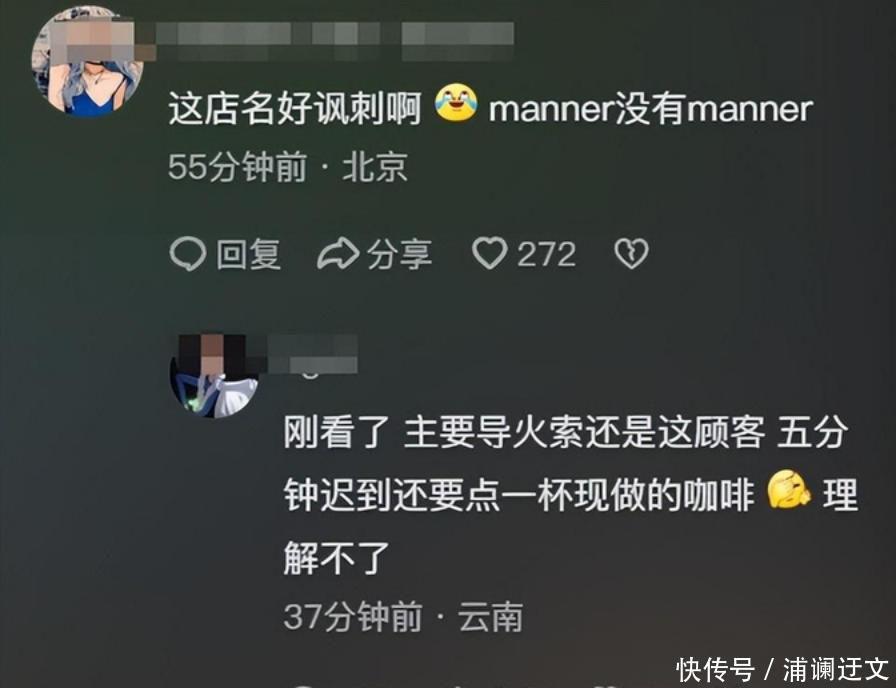Click the share arrow icon
The height and width of the screenshot is (688, 896).
click(x=338, y=254)
